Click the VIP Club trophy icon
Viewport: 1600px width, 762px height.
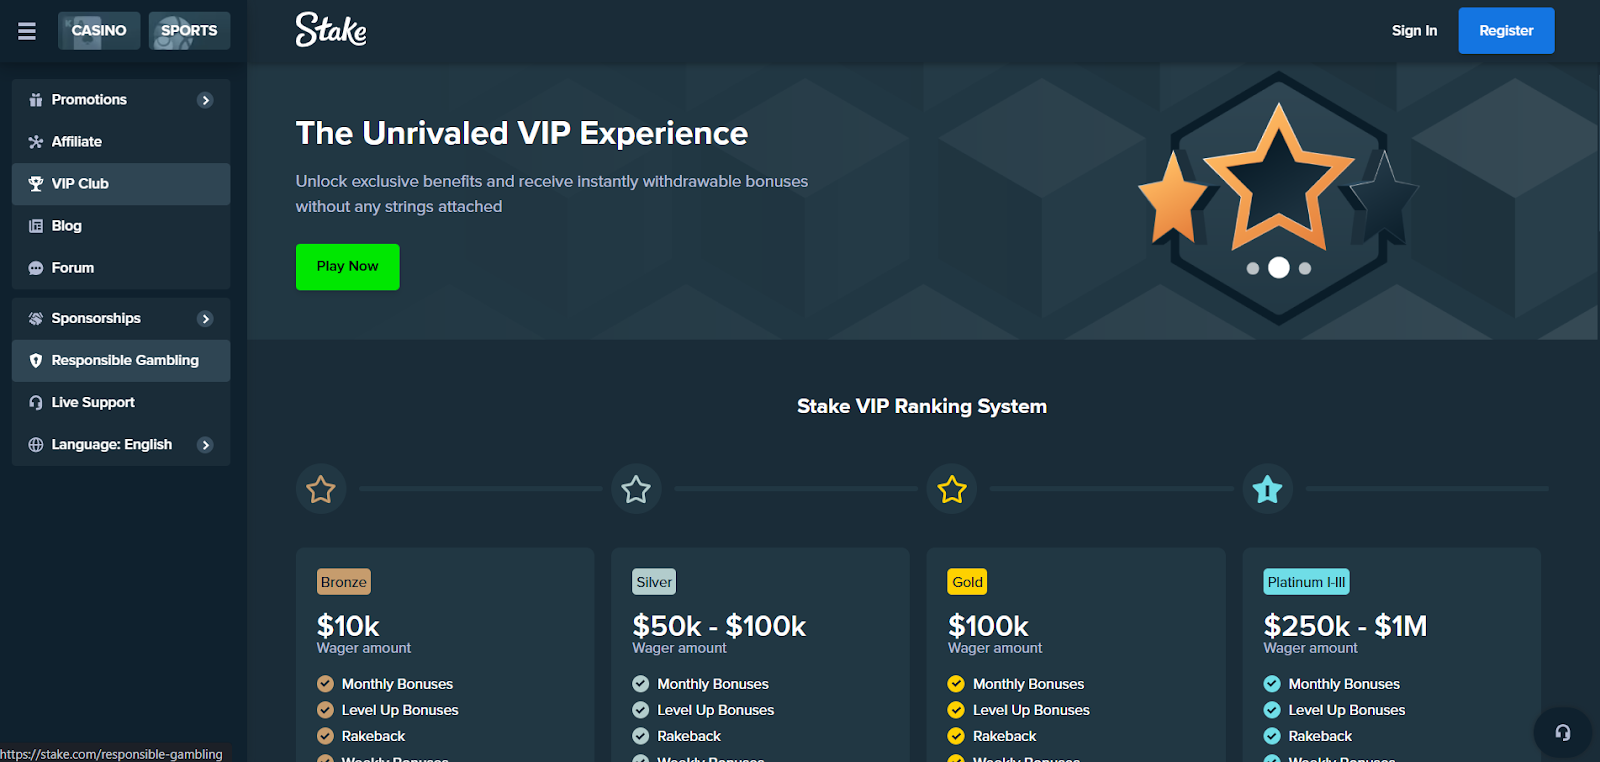[x=36, y=184]
